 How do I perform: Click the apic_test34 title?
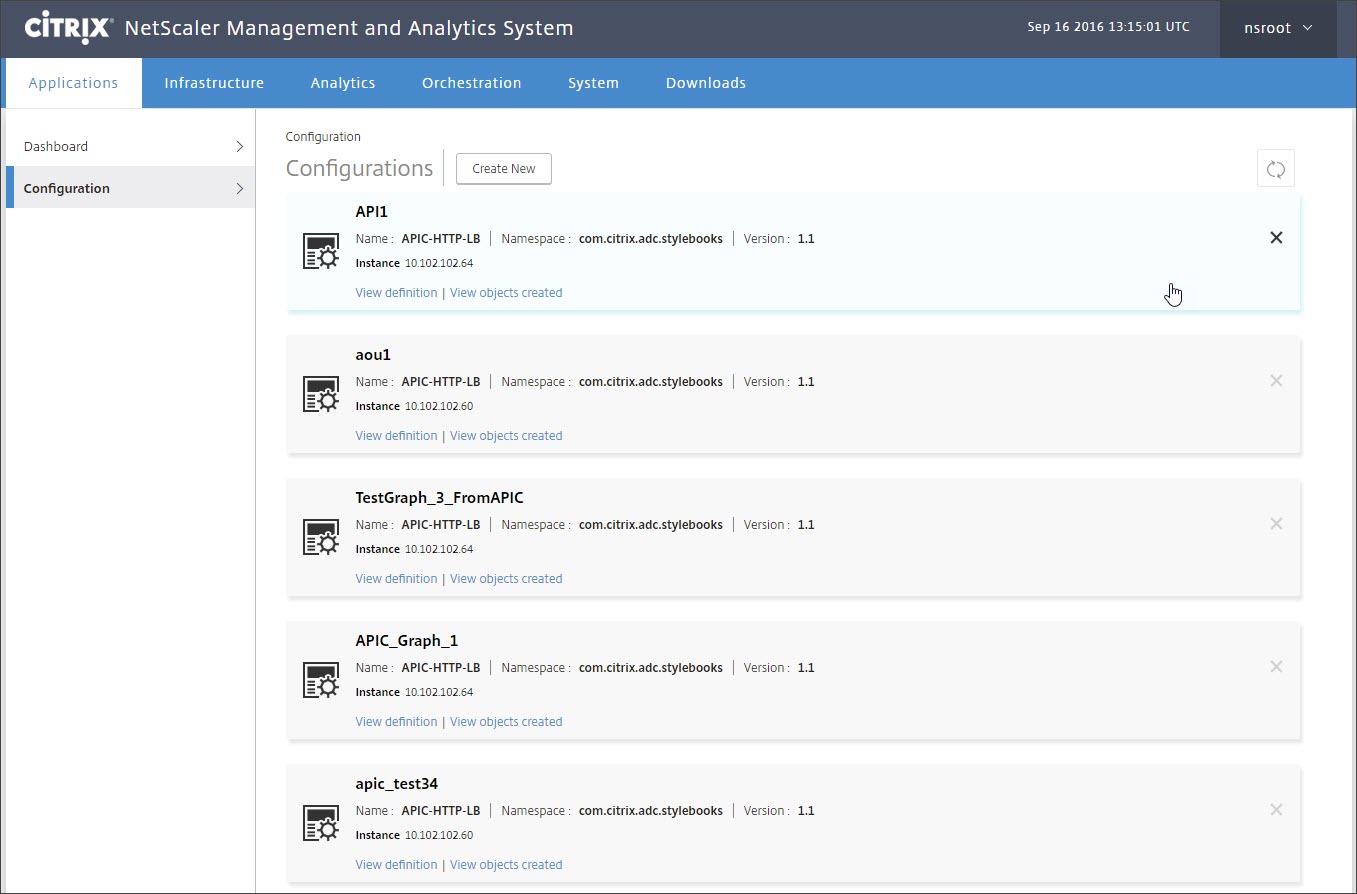point(396,784)
